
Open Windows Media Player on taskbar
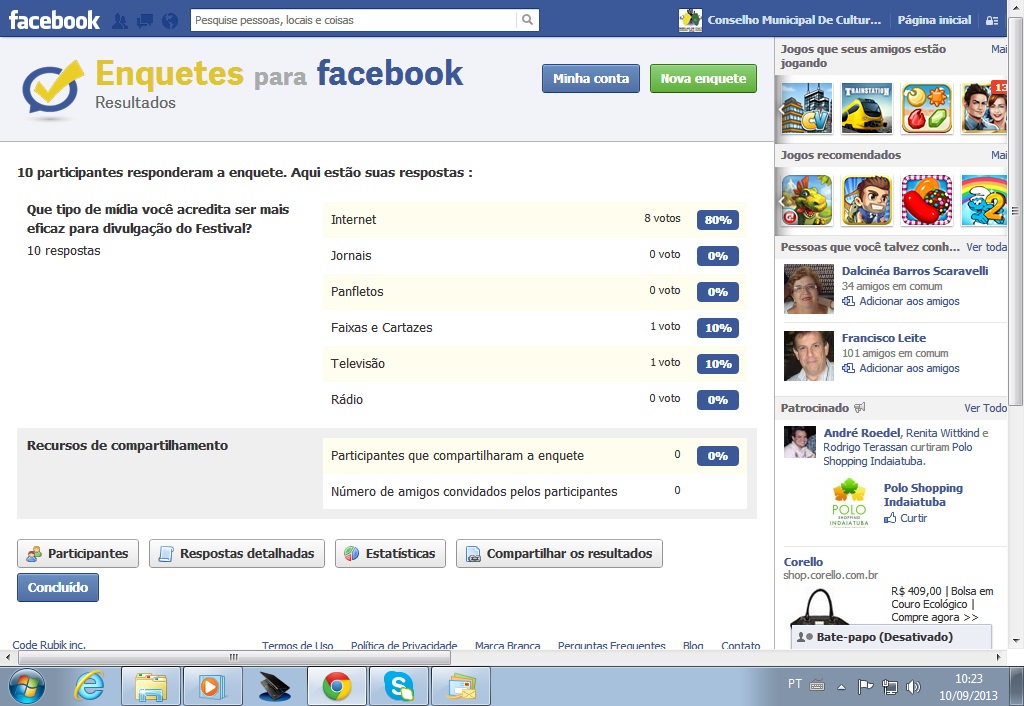[212, 686]
